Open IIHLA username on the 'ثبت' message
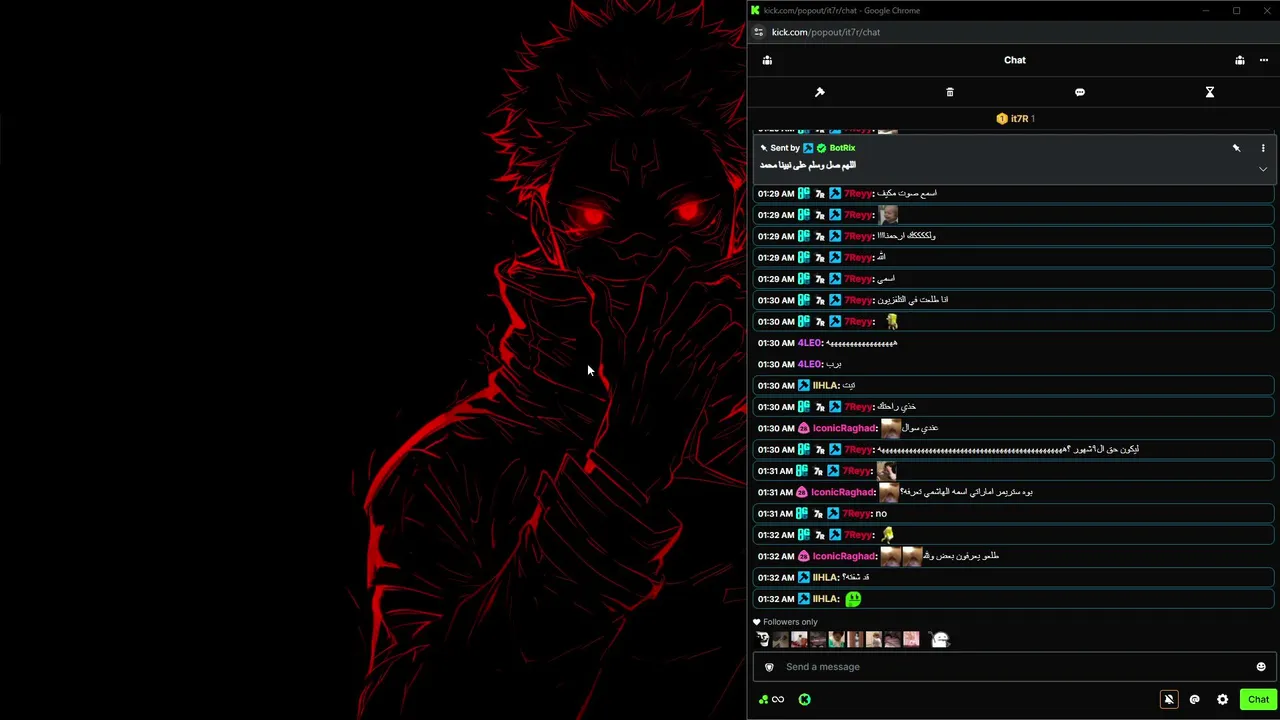 [x=825, y=385]
